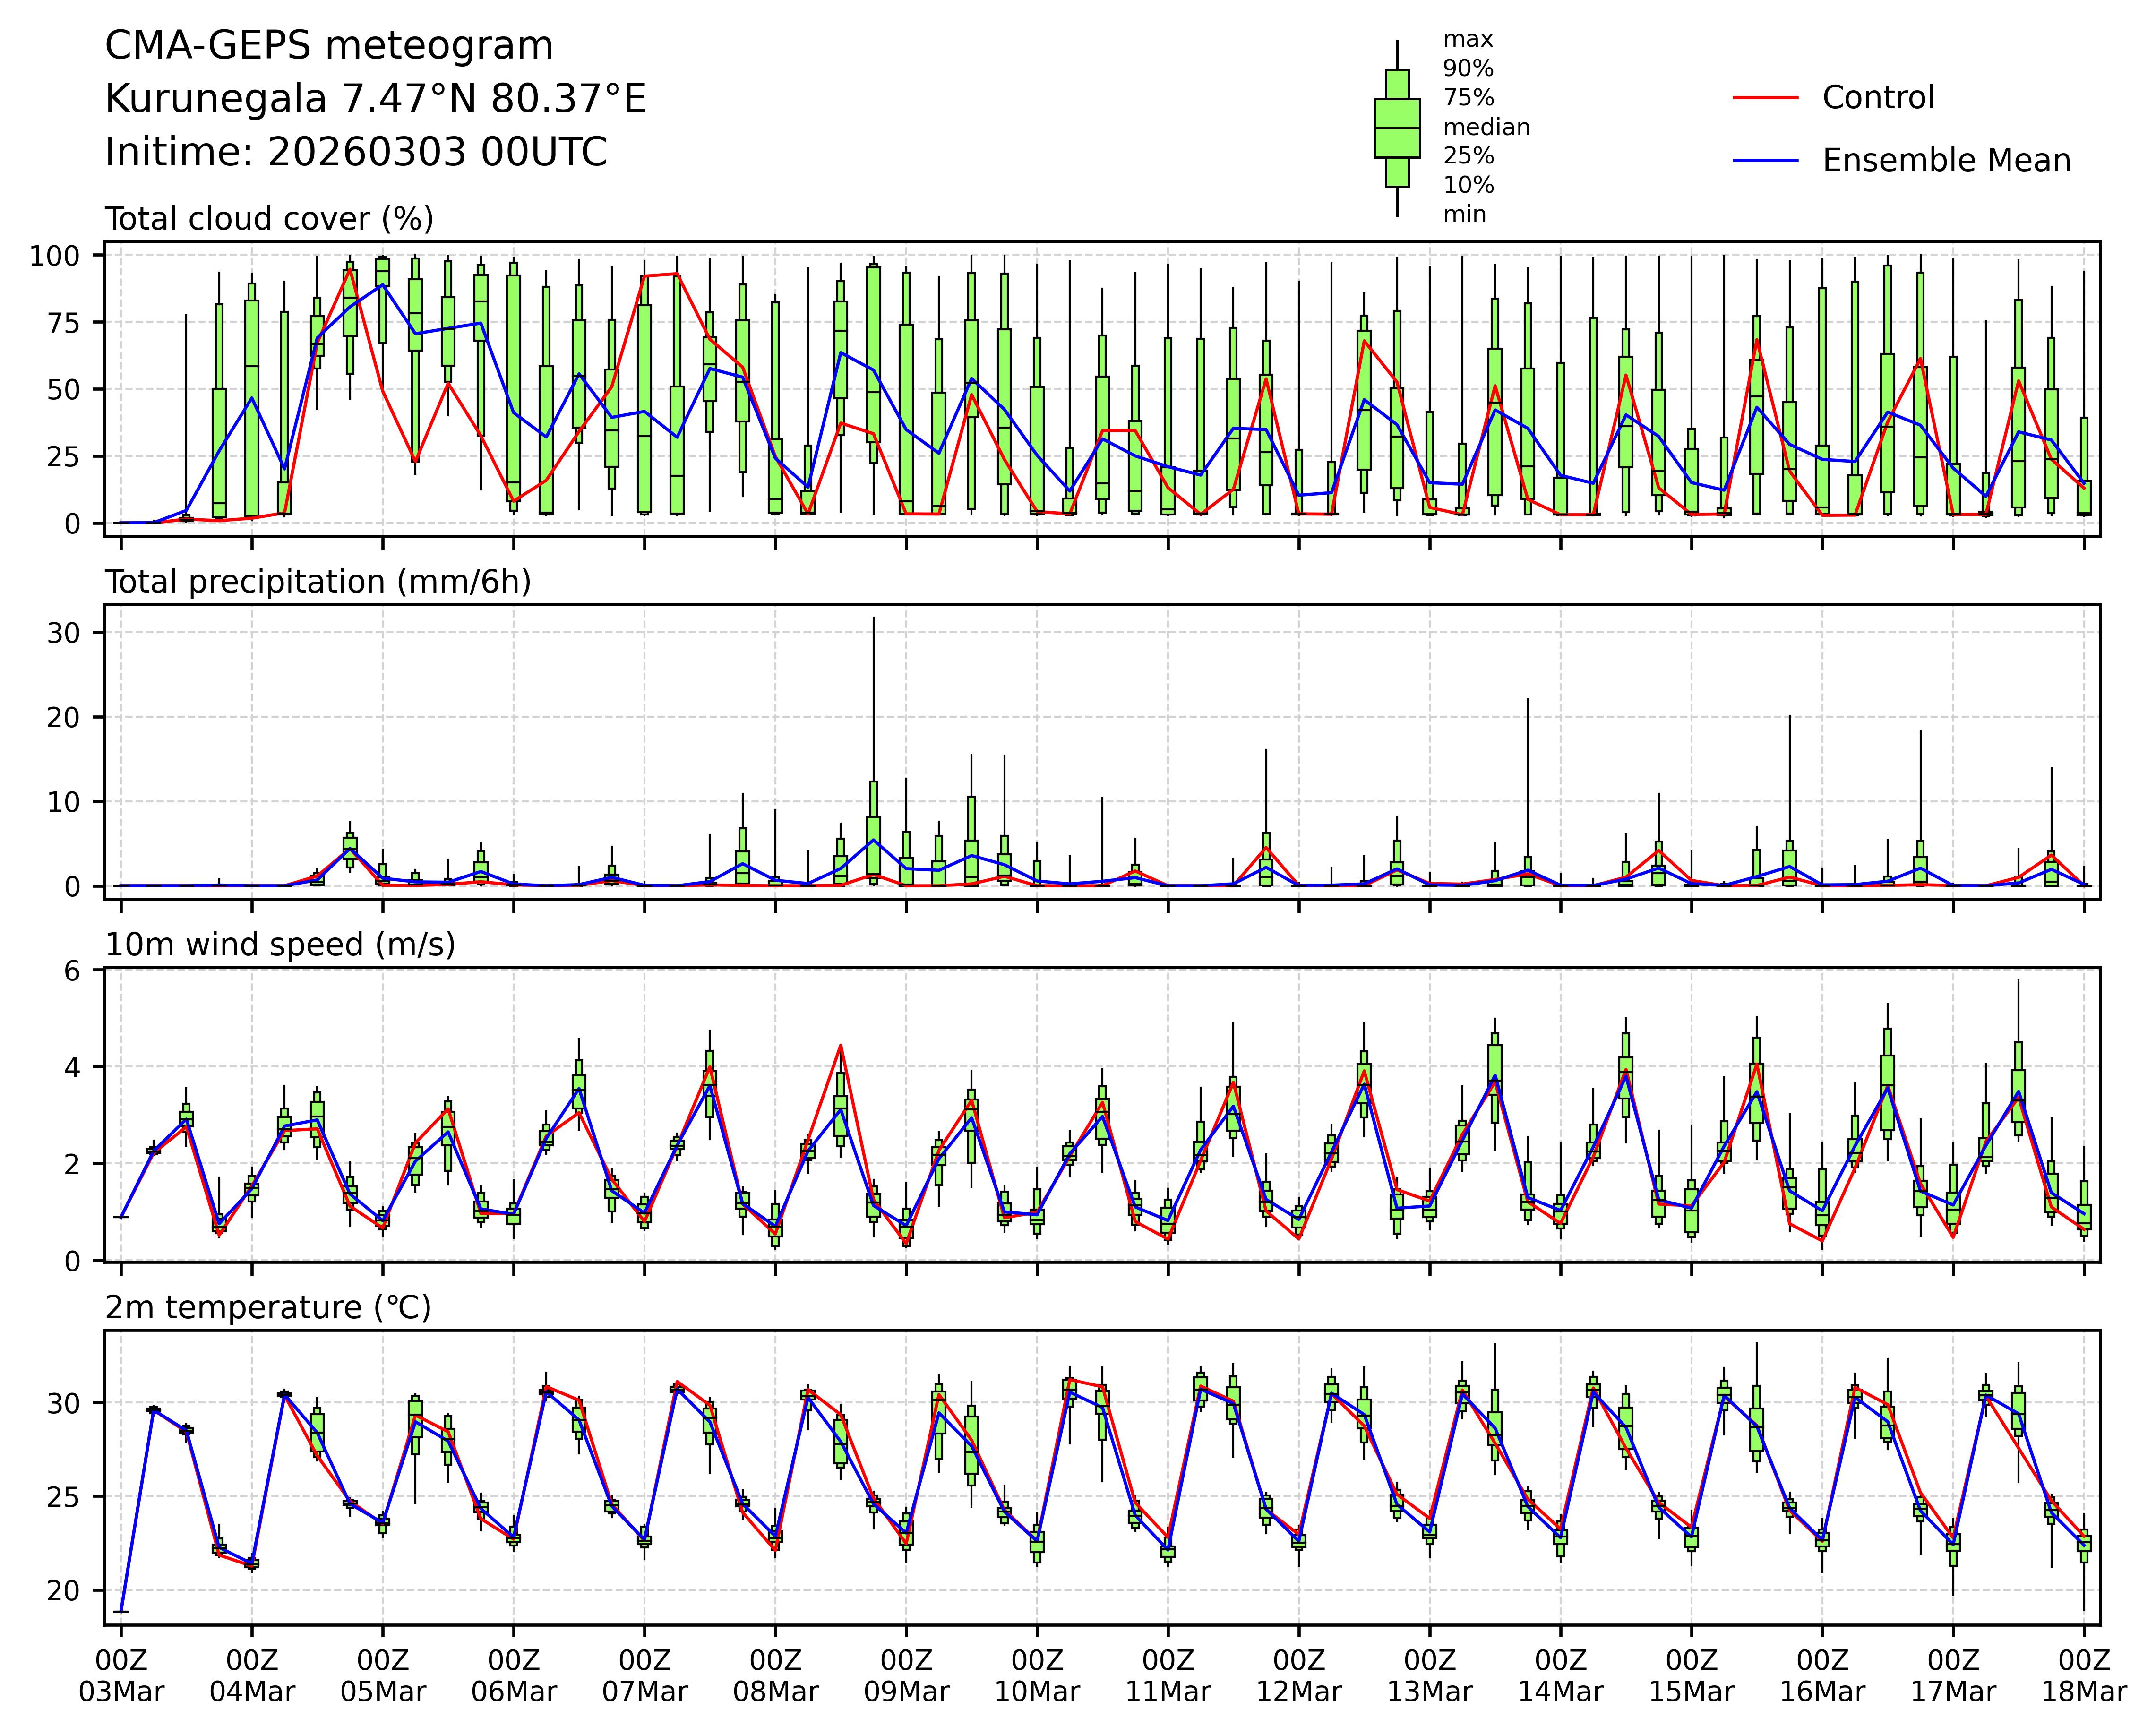
Task: Click the 00Z 15Mar axis label
Action: [x=1691, y=1676]
